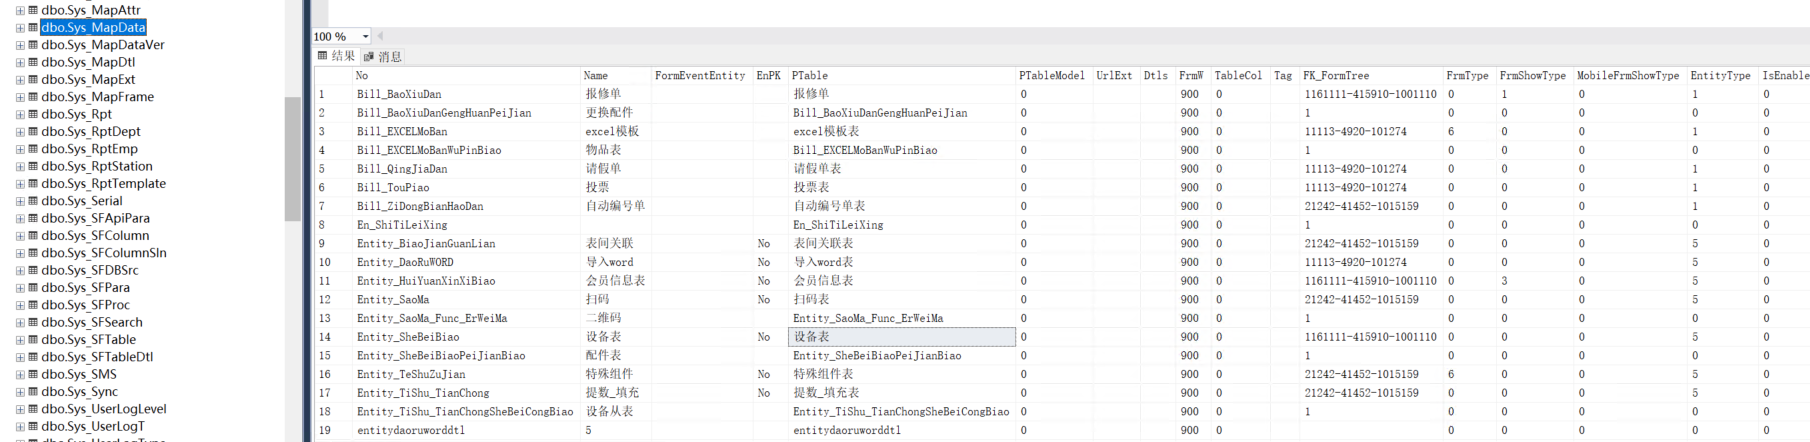The image size is (1810, 442).
Task: Select table icon of dbo.Sys_MapFrame
Action: pos(33,97)
